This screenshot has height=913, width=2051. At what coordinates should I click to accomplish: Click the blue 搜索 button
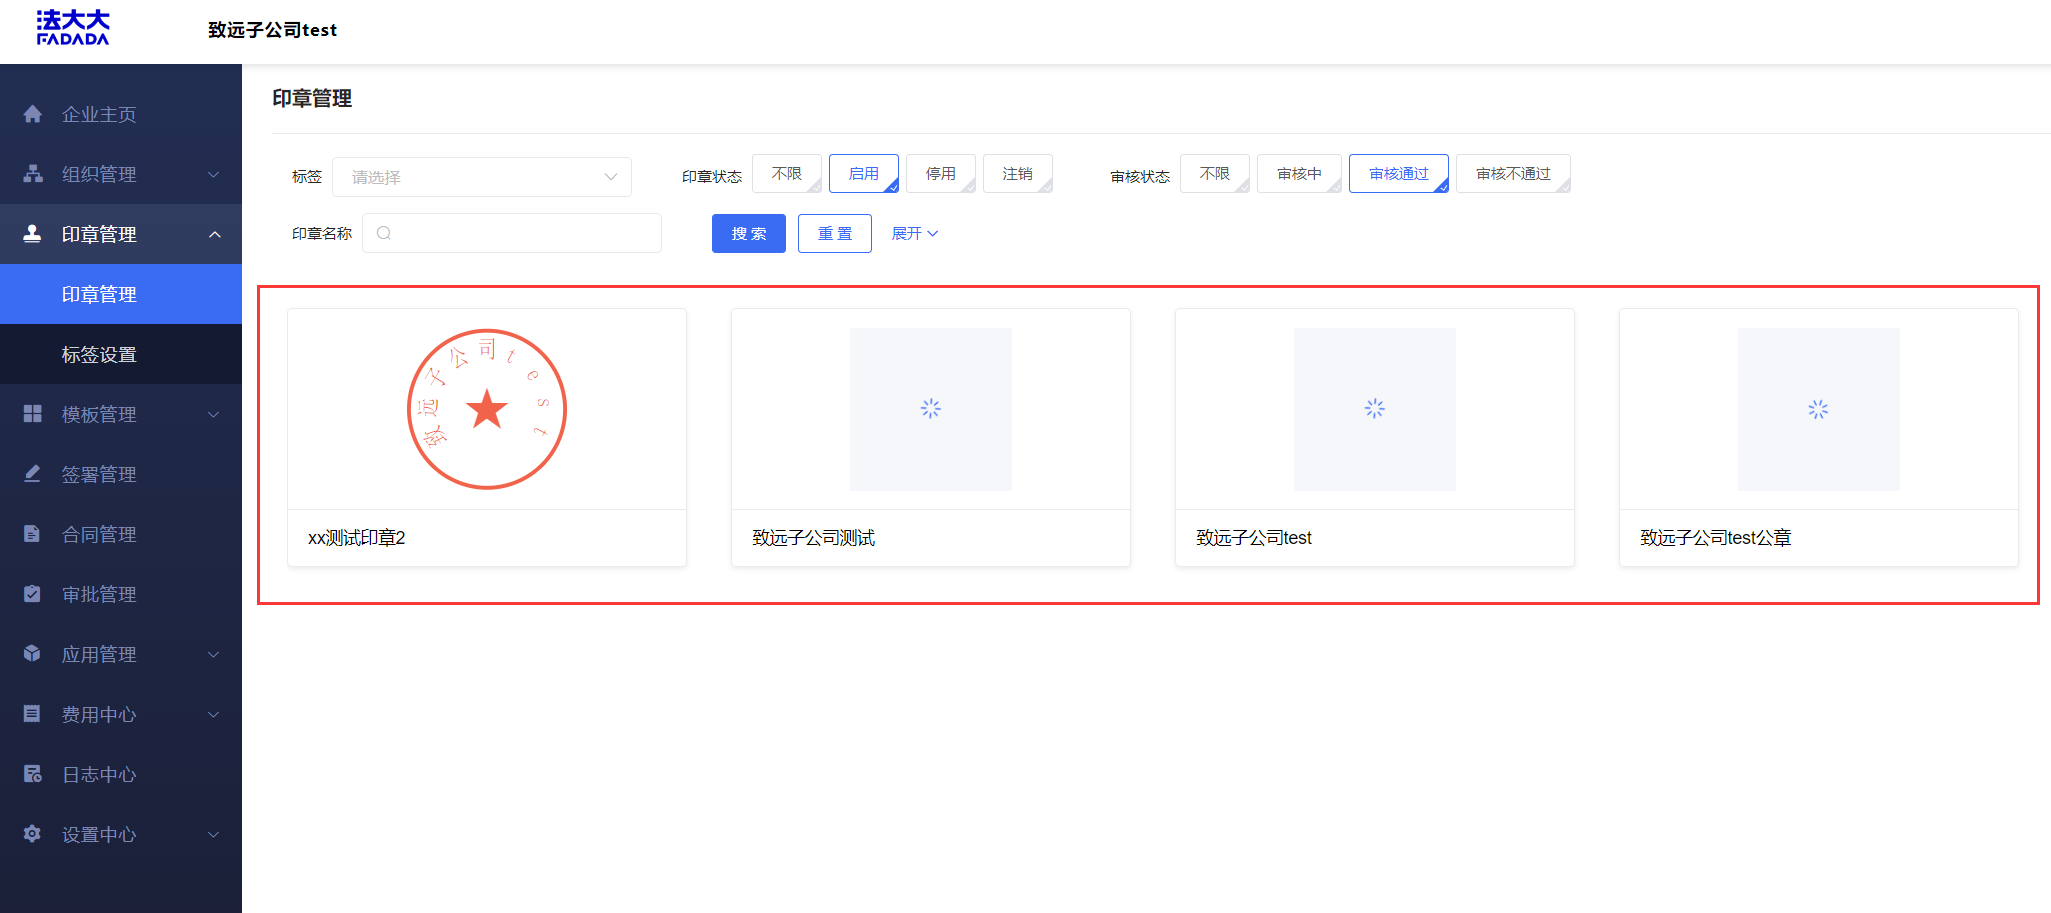pos(748,233)
